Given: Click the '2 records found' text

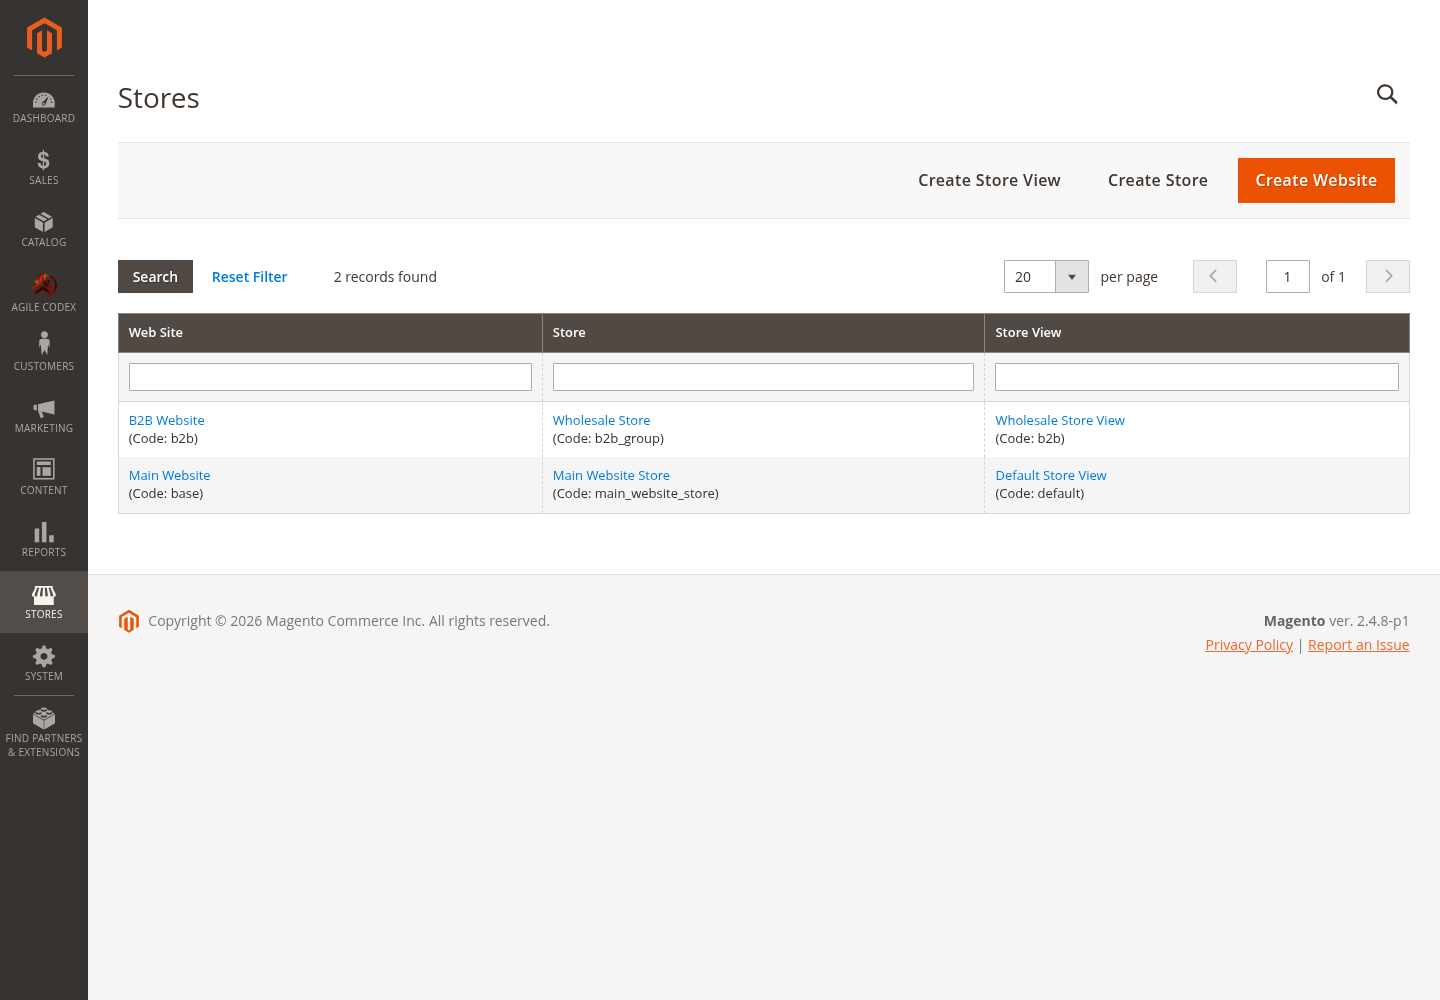Looking at the screenshot, I should pos(385,277).
